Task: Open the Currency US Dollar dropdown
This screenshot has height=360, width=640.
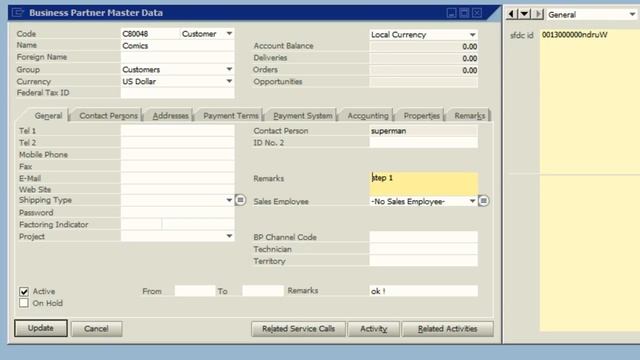Action: coord(229,81)
